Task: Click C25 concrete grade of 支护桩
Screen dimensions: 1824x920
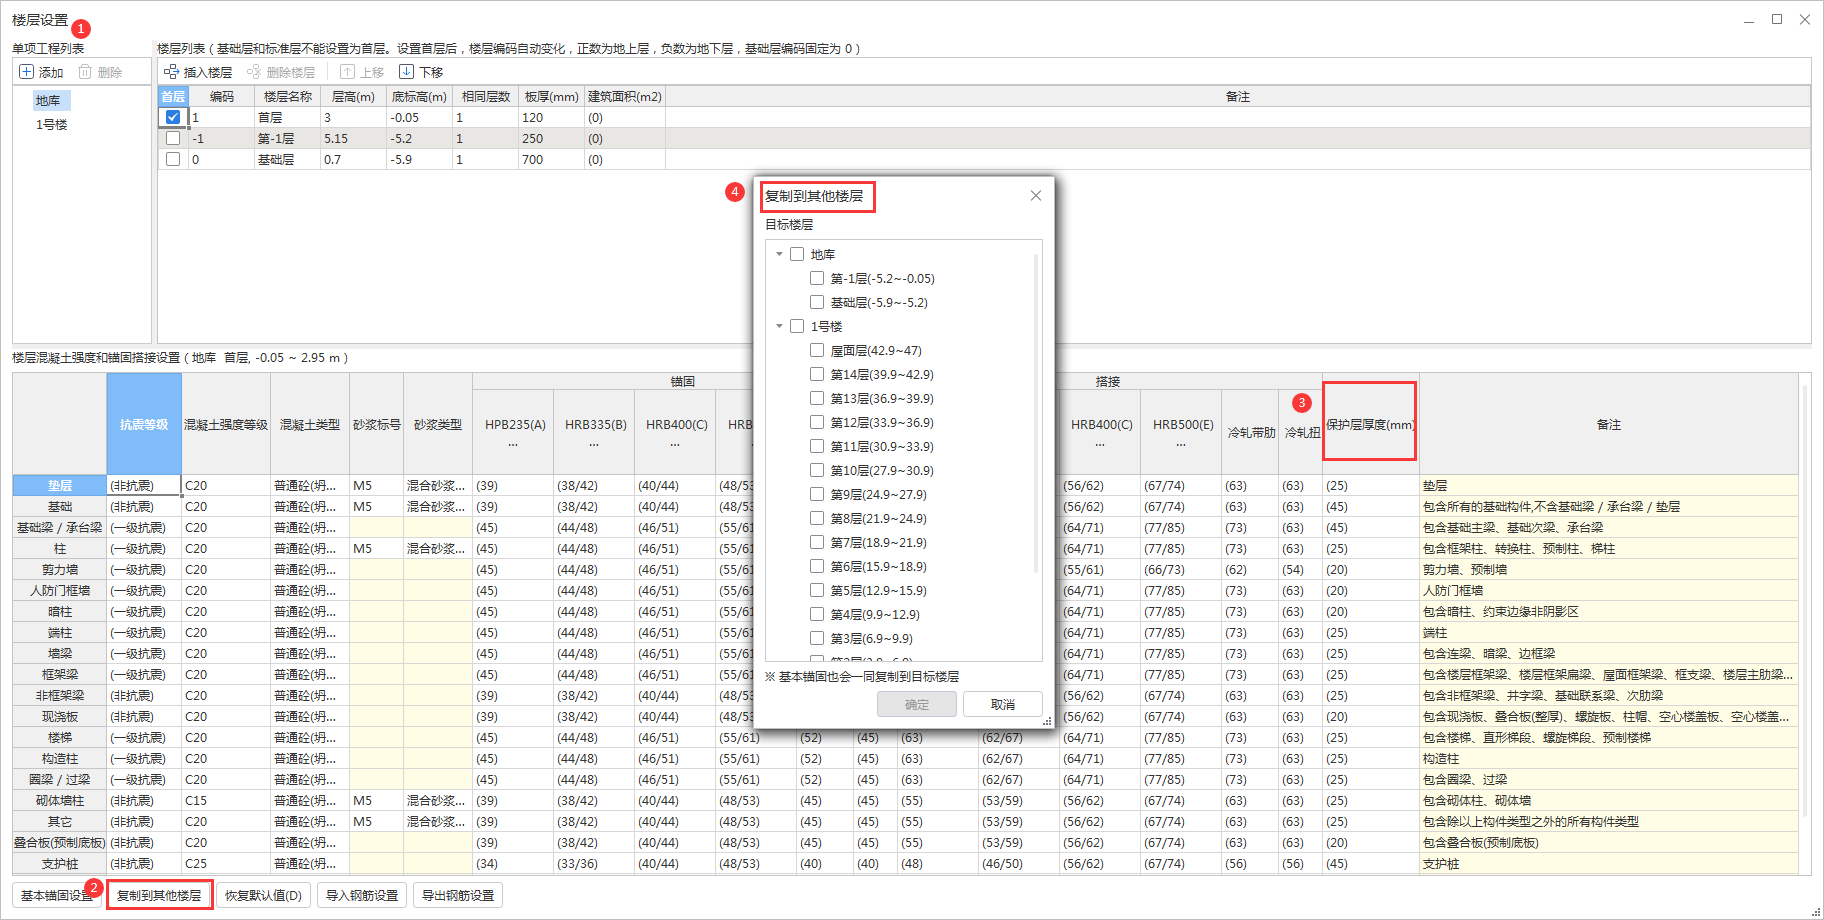Action: 226,863
